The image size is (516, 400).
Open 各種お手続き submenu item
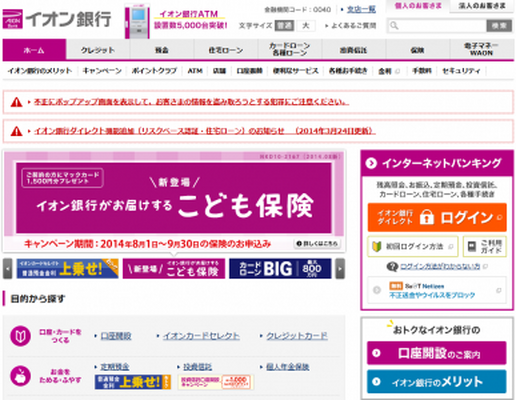[x=348, y=71]
